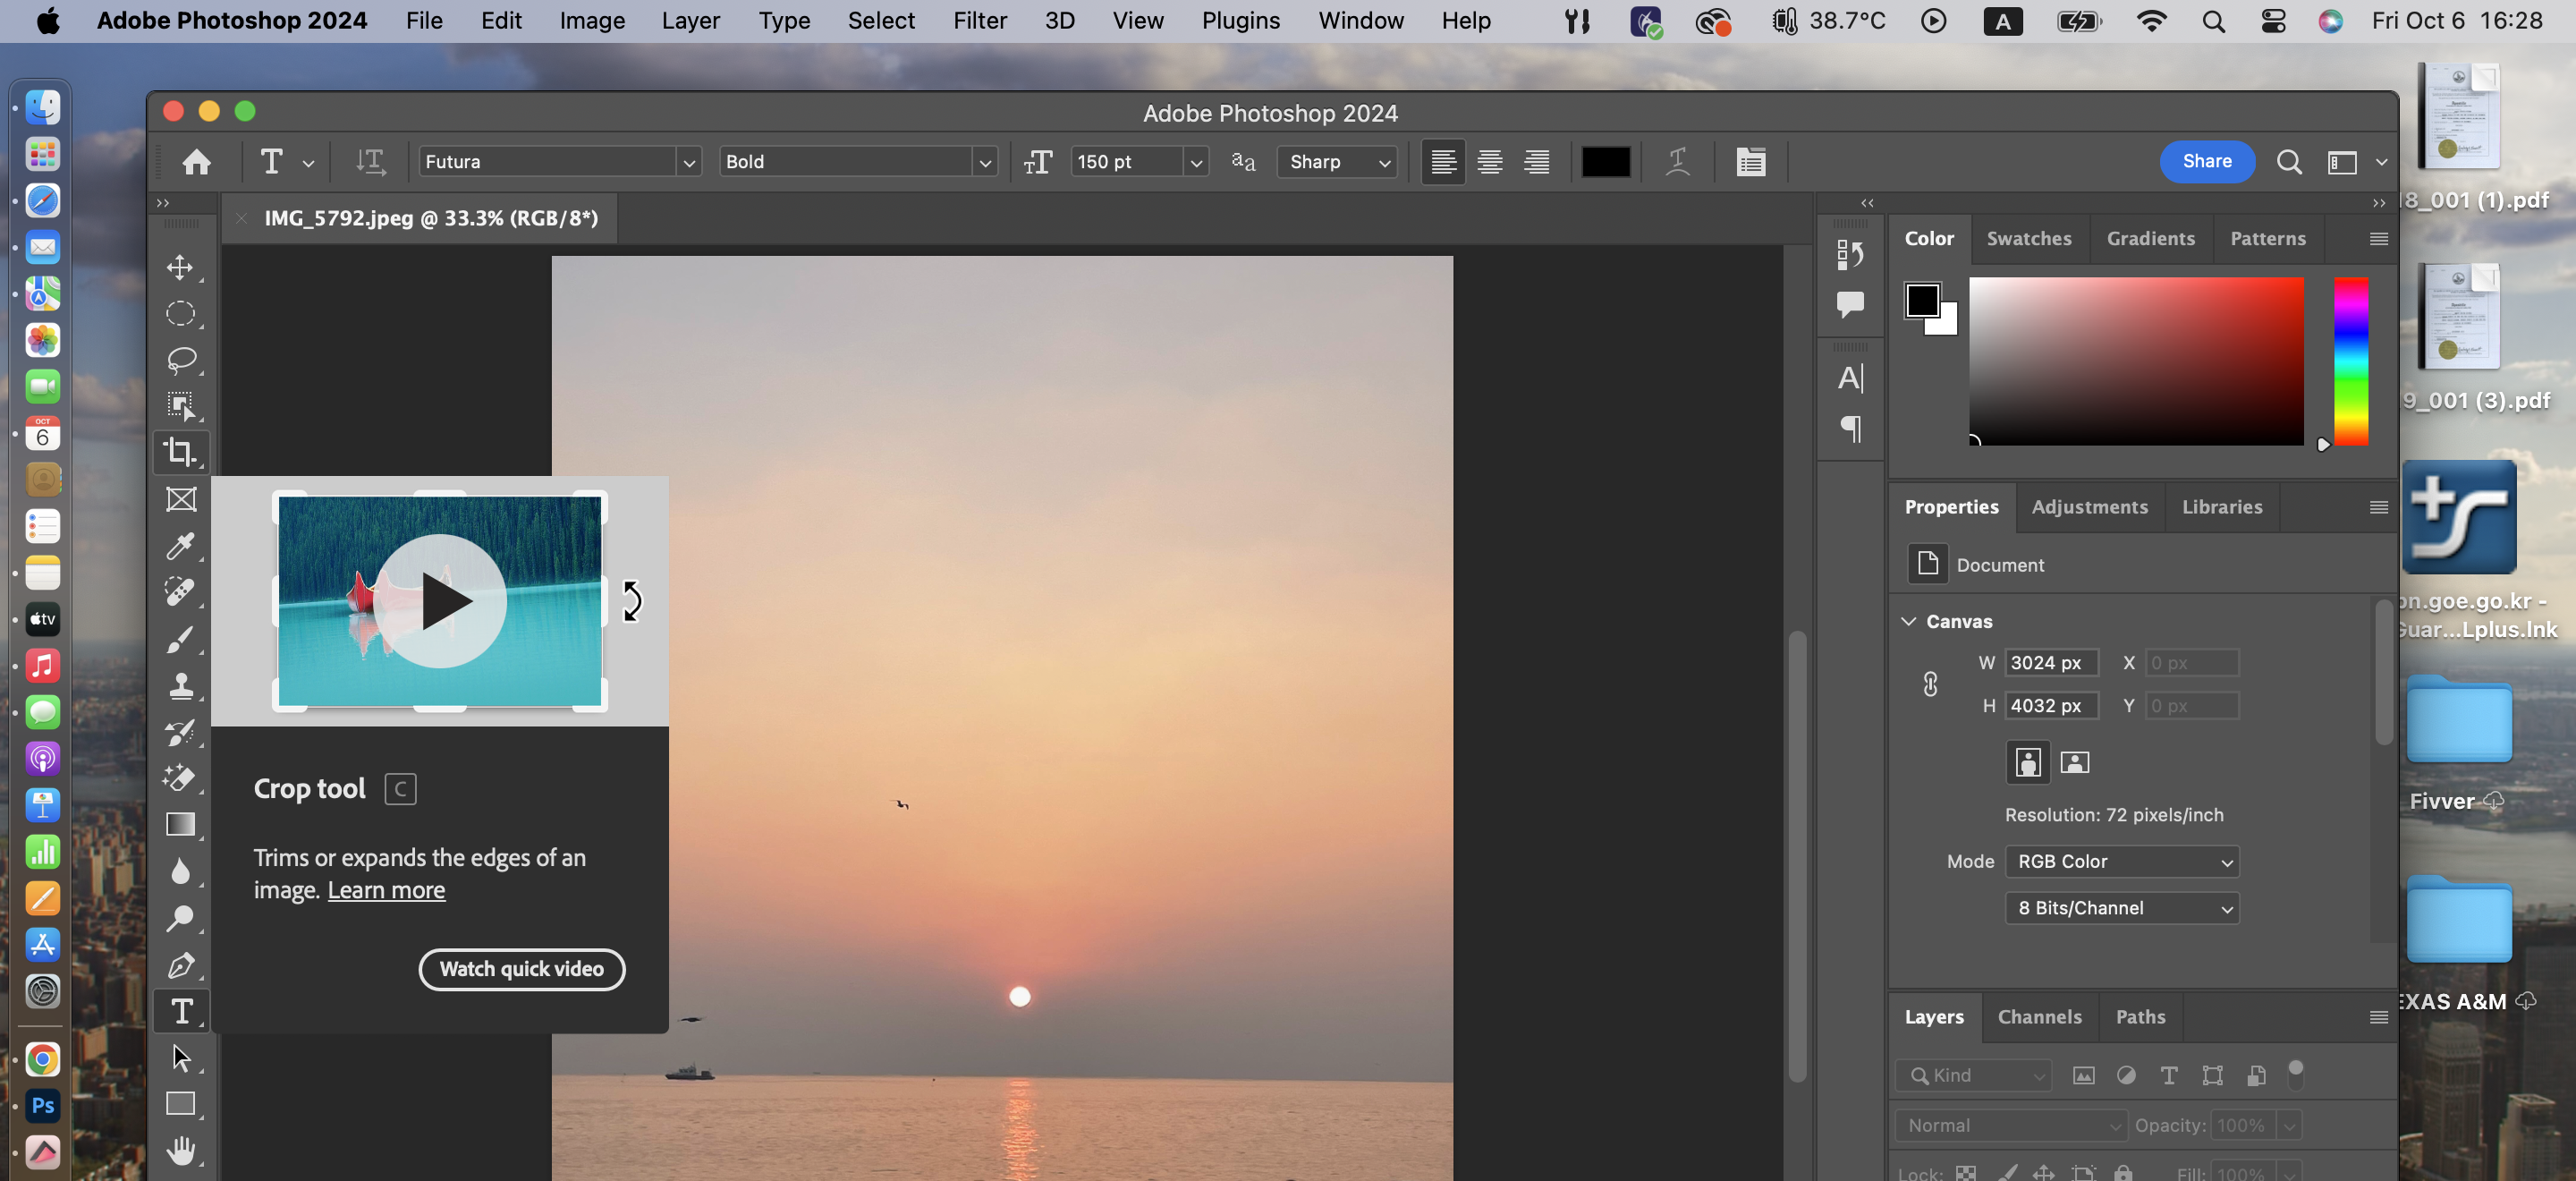
Task: Toggle the width-height link constraint
Action: coord(1930,684)
